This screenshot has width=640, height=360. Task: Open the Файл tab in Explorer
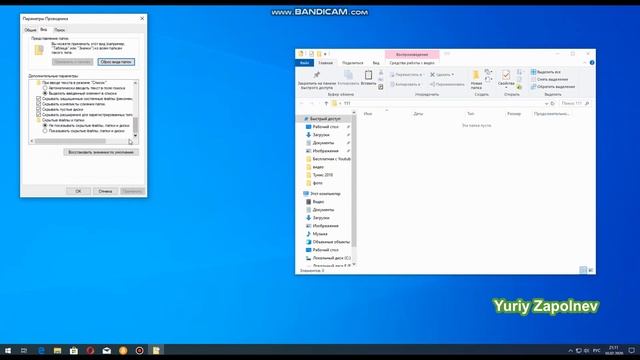(304, 63)
